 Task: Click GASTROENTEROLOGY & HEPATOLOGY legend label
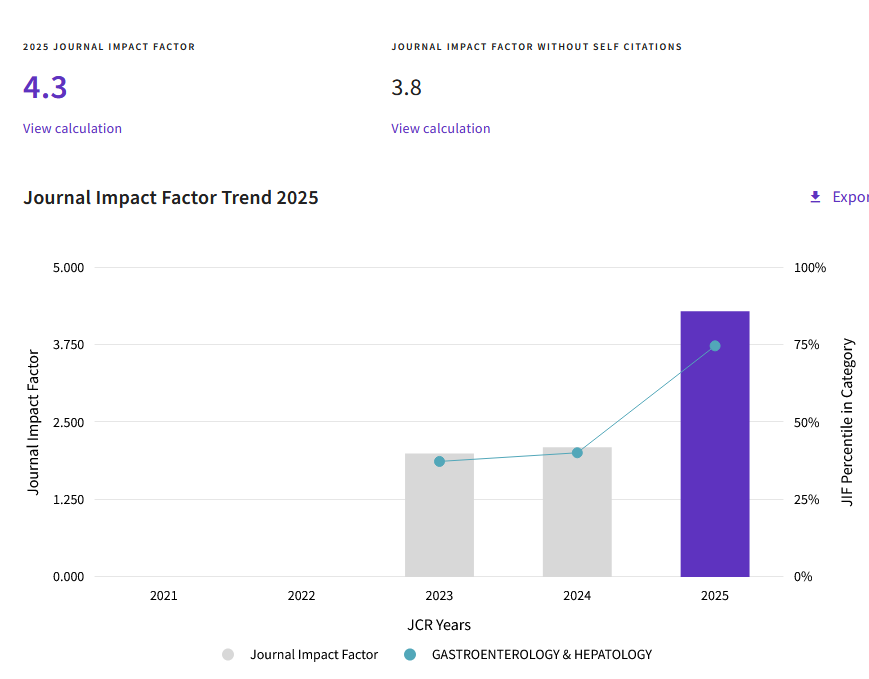tap(541, 655)
